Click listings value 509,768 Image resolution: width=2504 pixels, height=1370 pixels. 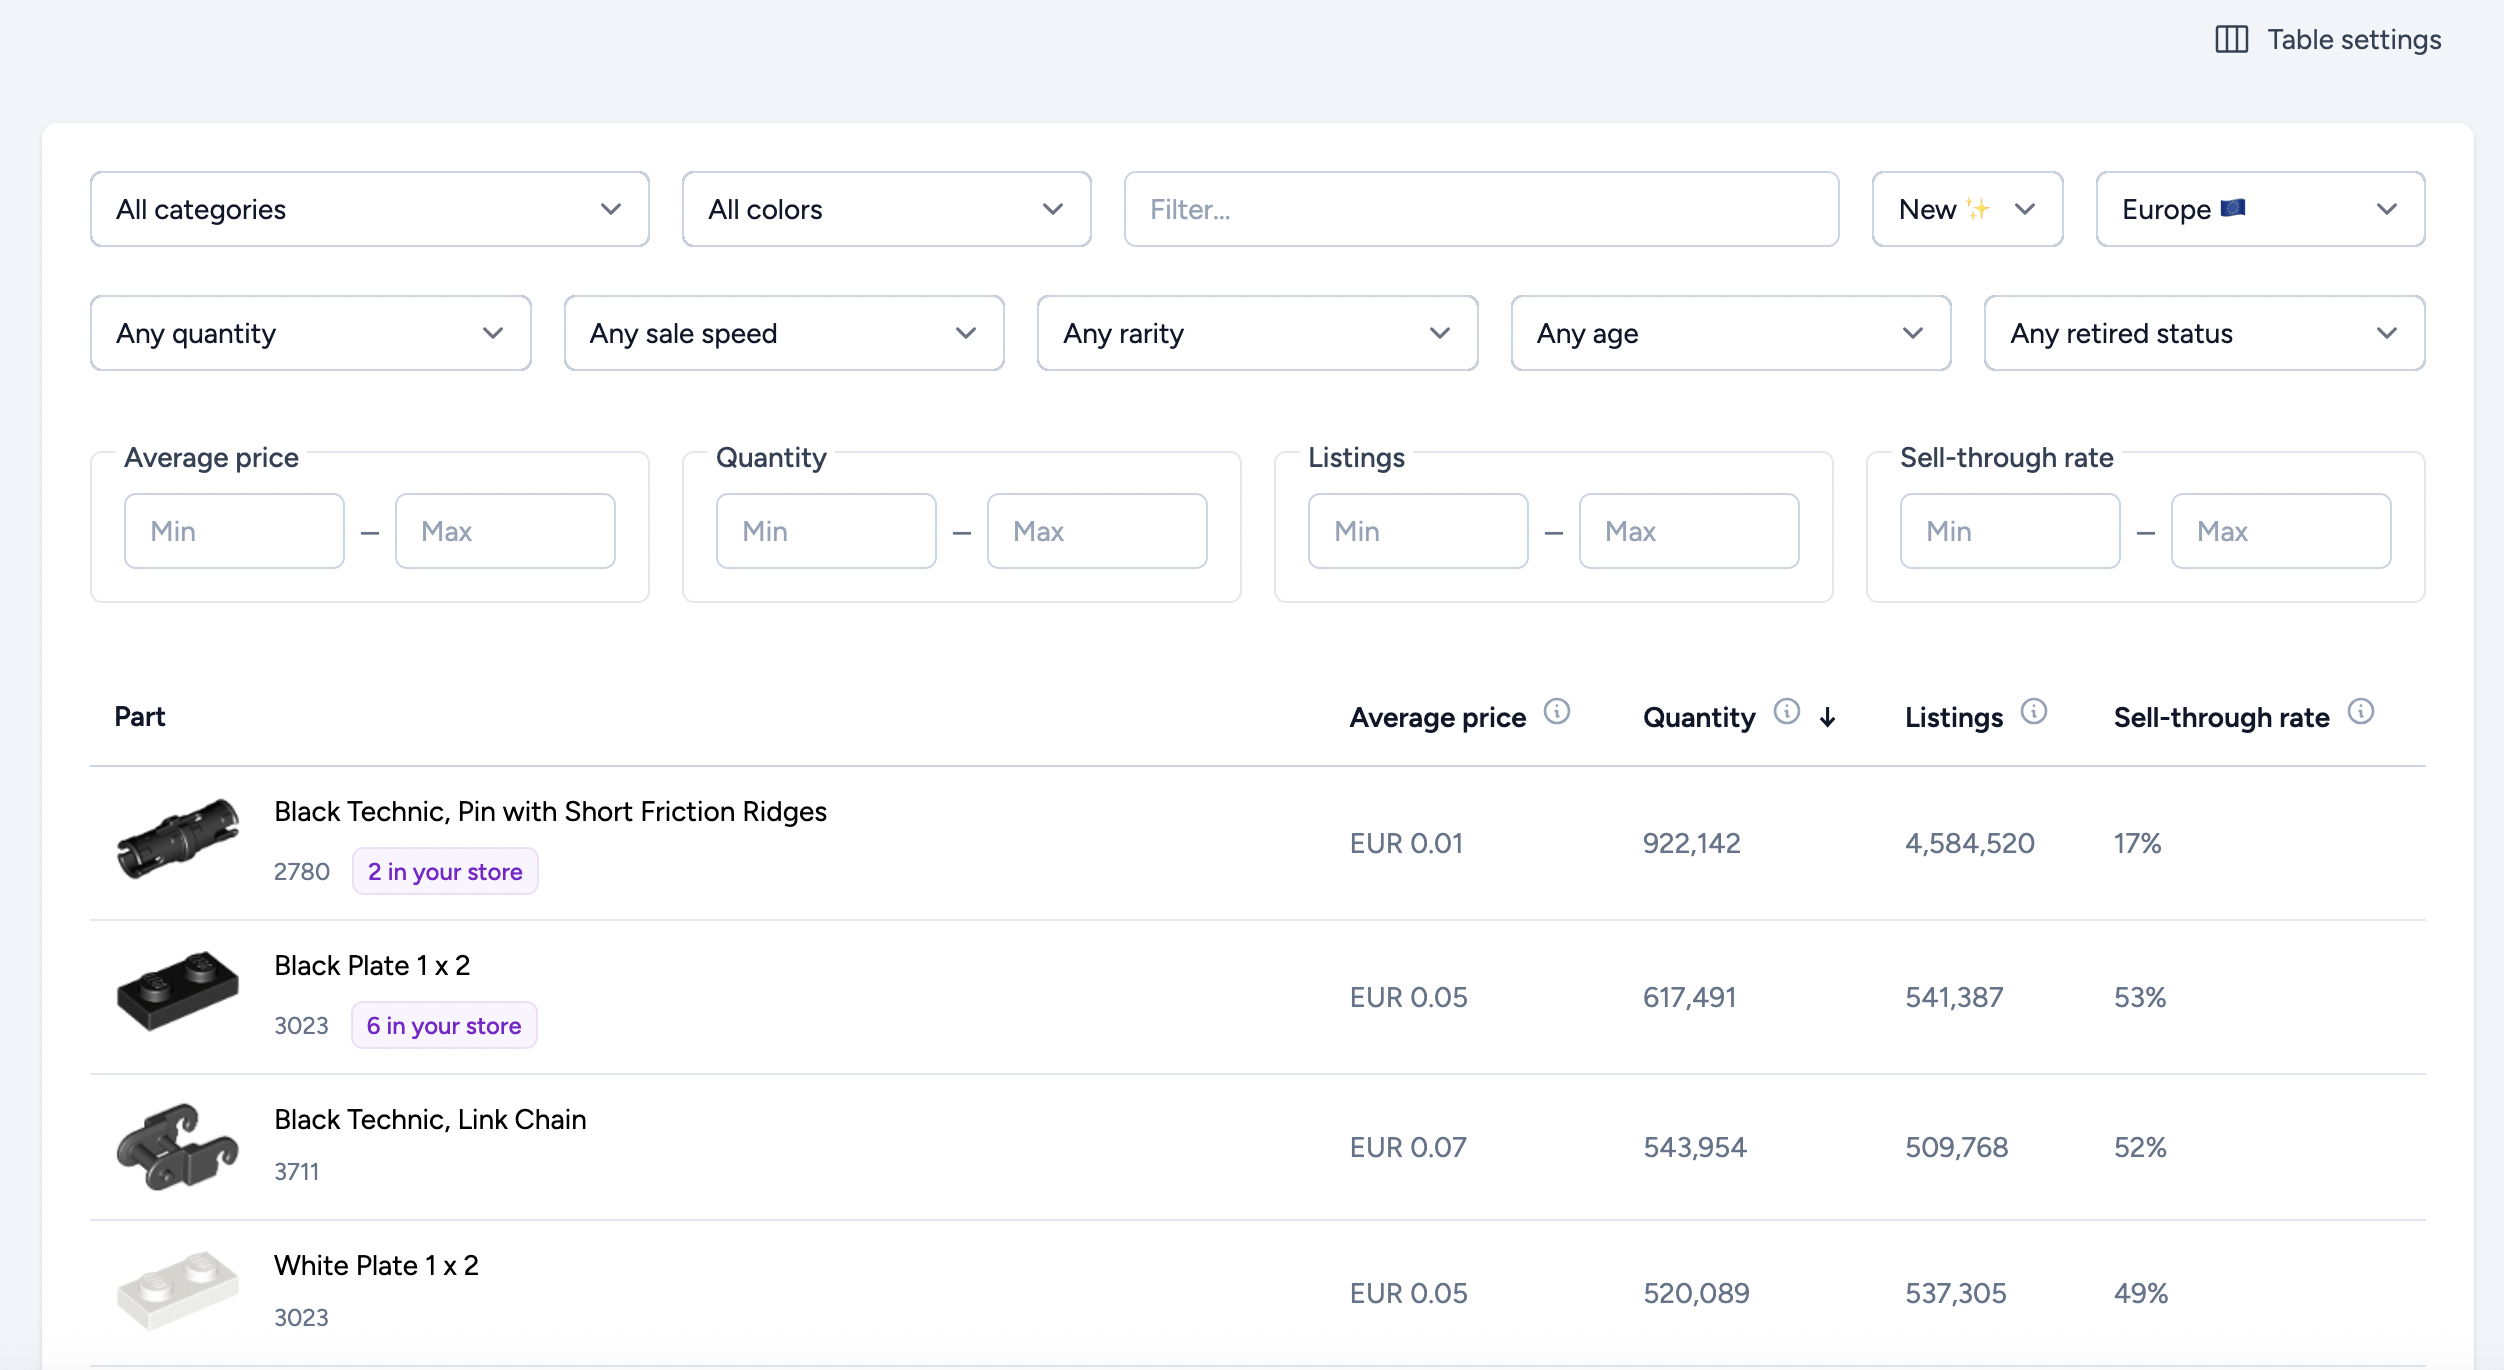coord(1957,1147)
